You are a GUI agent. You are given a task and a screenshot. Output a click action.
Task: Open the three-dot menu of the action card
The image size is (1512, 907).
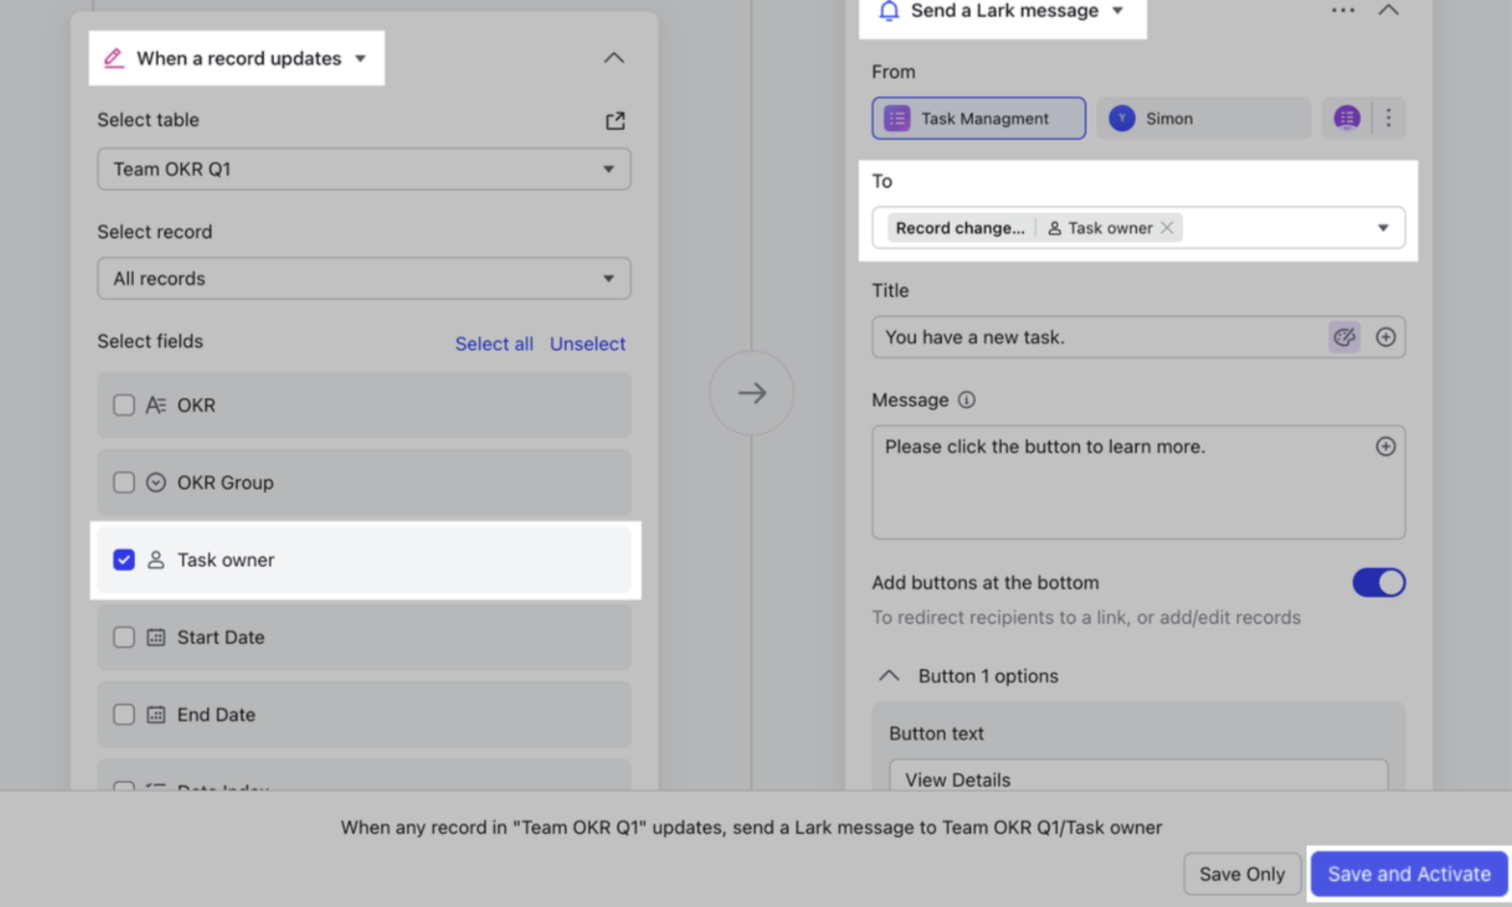1342,11
